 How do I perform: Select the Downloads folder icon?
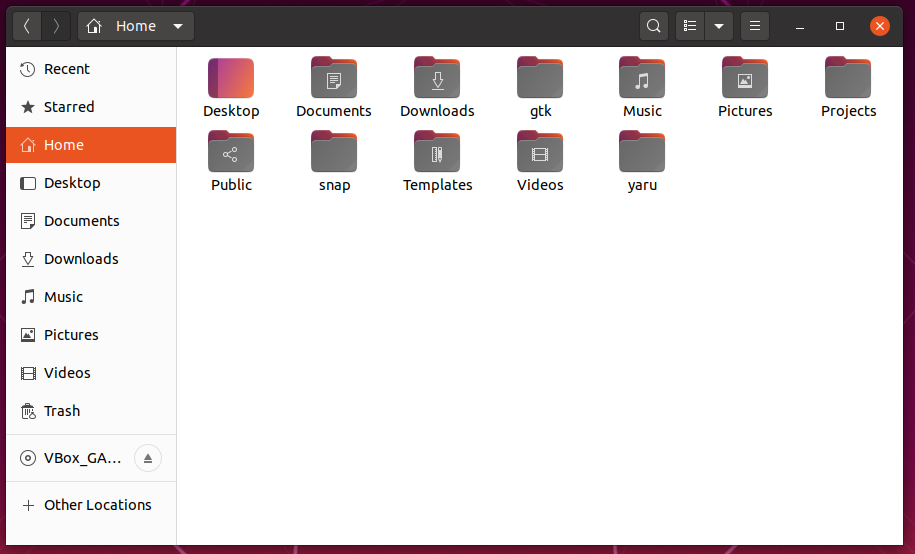437,78
